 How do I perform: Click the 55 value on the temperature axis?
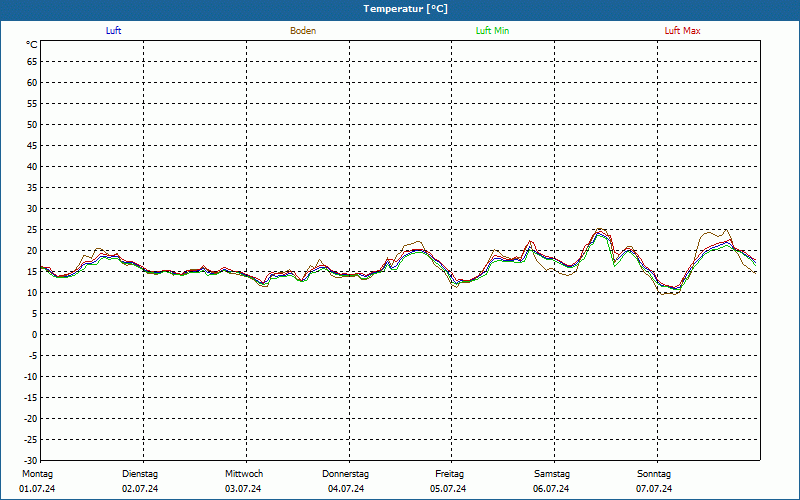pyautogui.click(x=32, y=104)
